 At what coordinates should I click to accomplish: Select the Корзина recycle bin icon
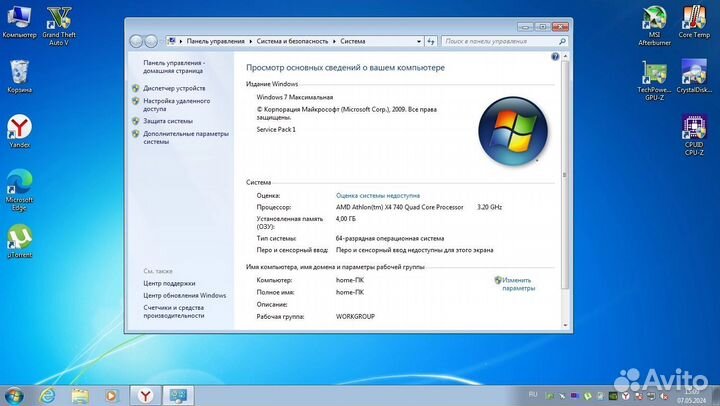point(19,76)
